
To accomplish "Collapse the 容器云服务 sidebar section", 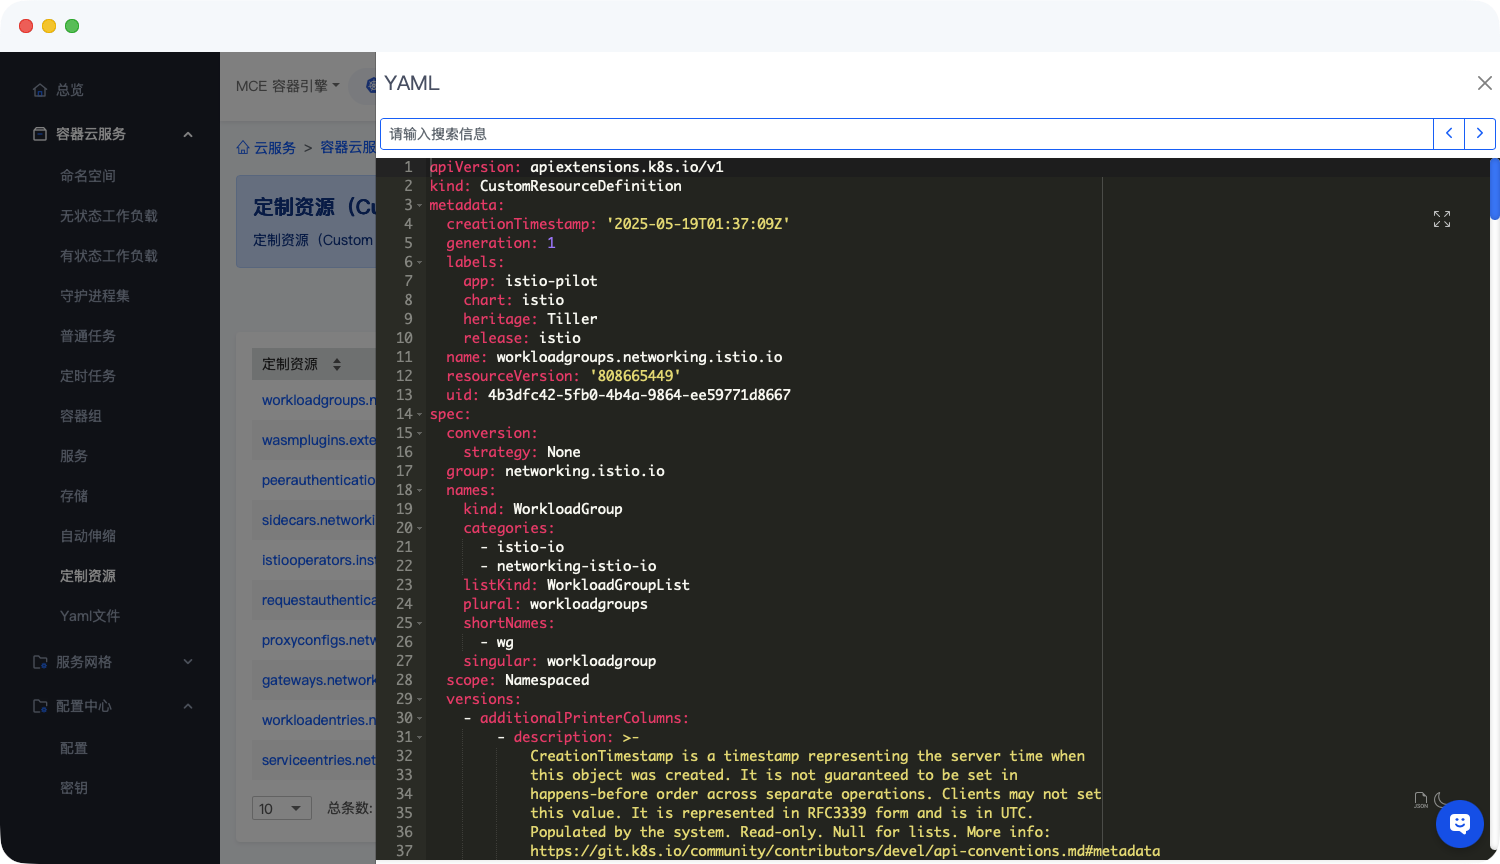I will click(x=188, y=134).
